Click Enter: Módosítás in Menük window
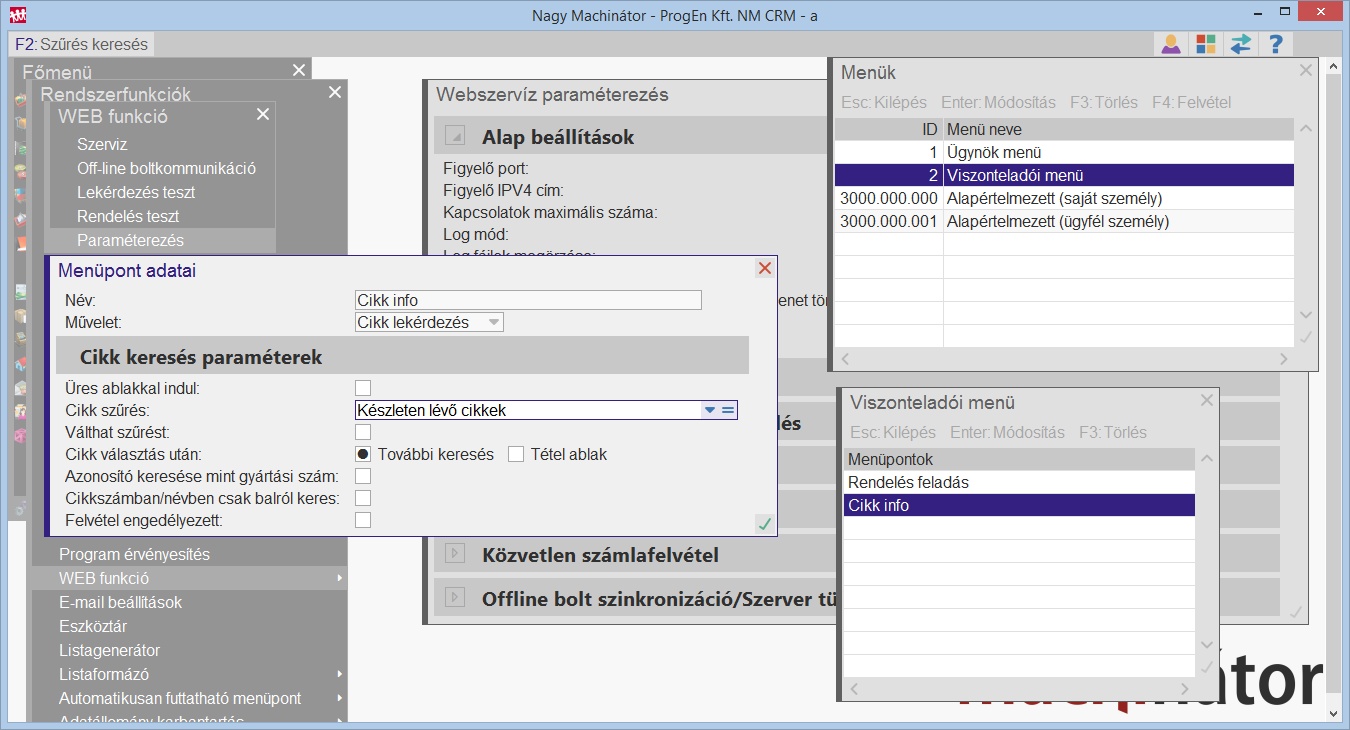 [x=998, y=102]
